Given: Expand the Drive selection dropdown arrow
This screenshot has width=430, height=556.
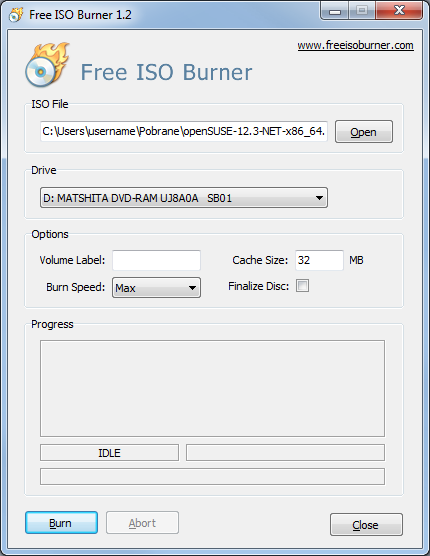Looking at the screenshot, I should click(319, 198).
